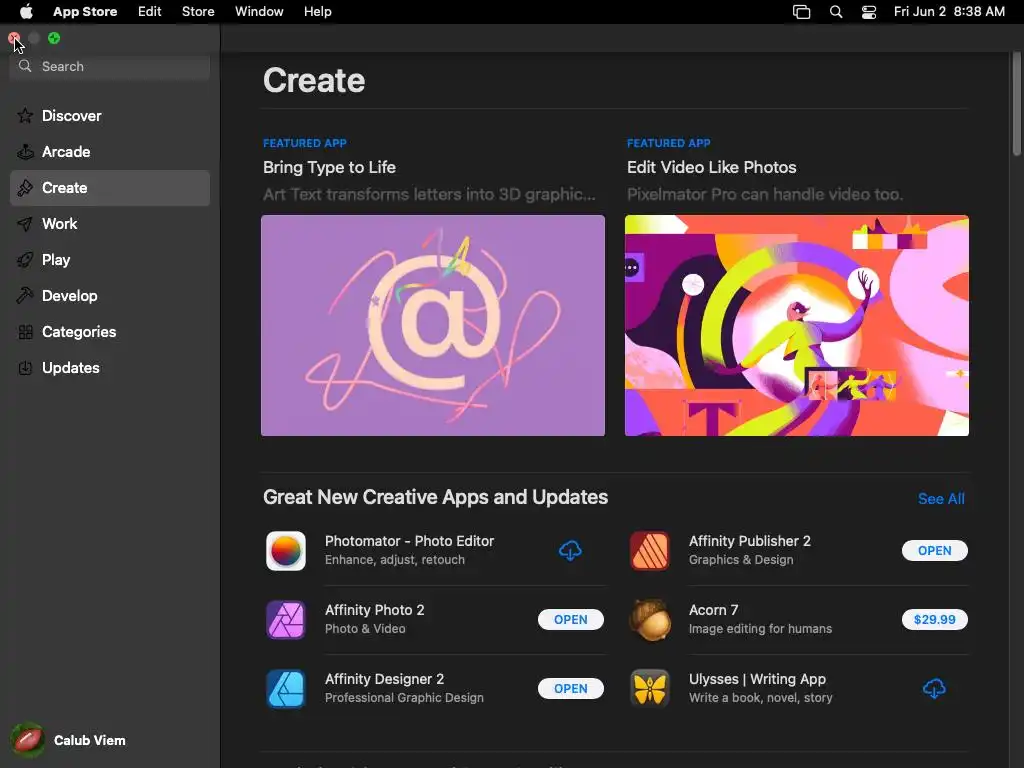Click 'Great New Creative Apps and Updates' heading

pyautogui.click(x=435, y=497)
